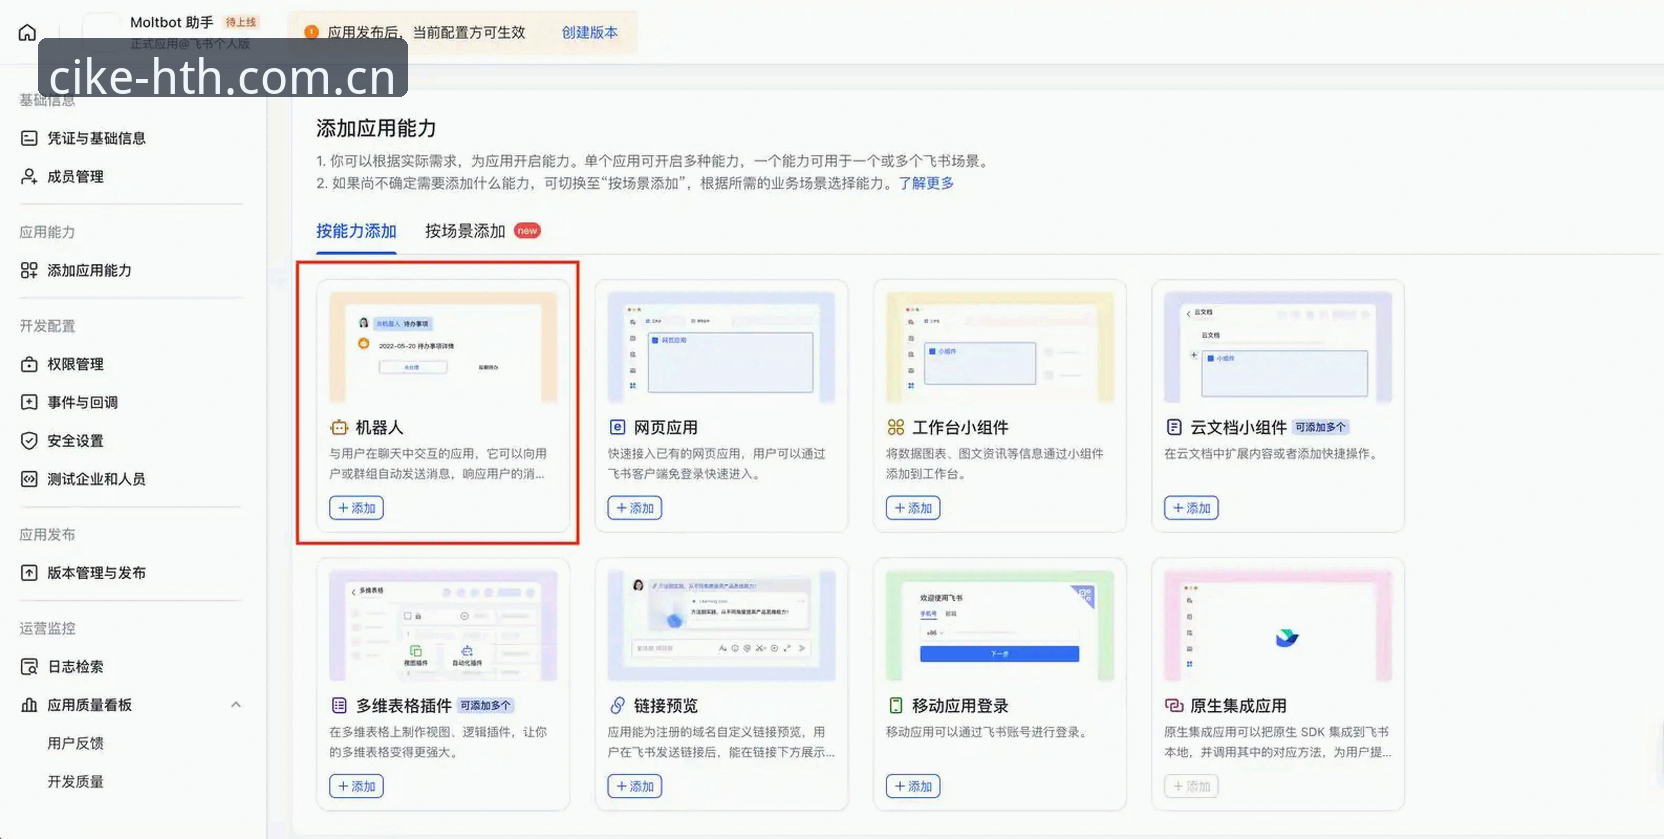Click the 安全设置 shield icon
The height and width of the screenshot is (839, 1664).
coord(29,440)
